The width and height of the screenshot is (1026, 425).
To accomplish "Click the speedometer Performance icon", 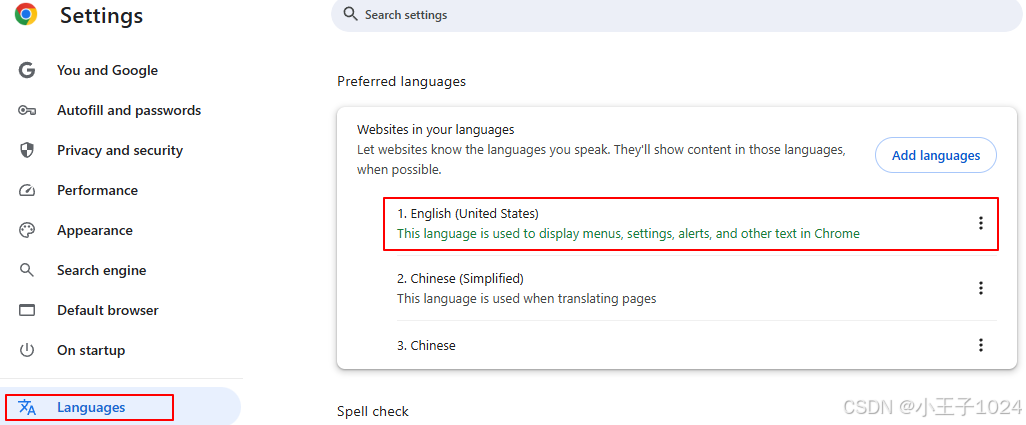I will click(x=26, y=190).
